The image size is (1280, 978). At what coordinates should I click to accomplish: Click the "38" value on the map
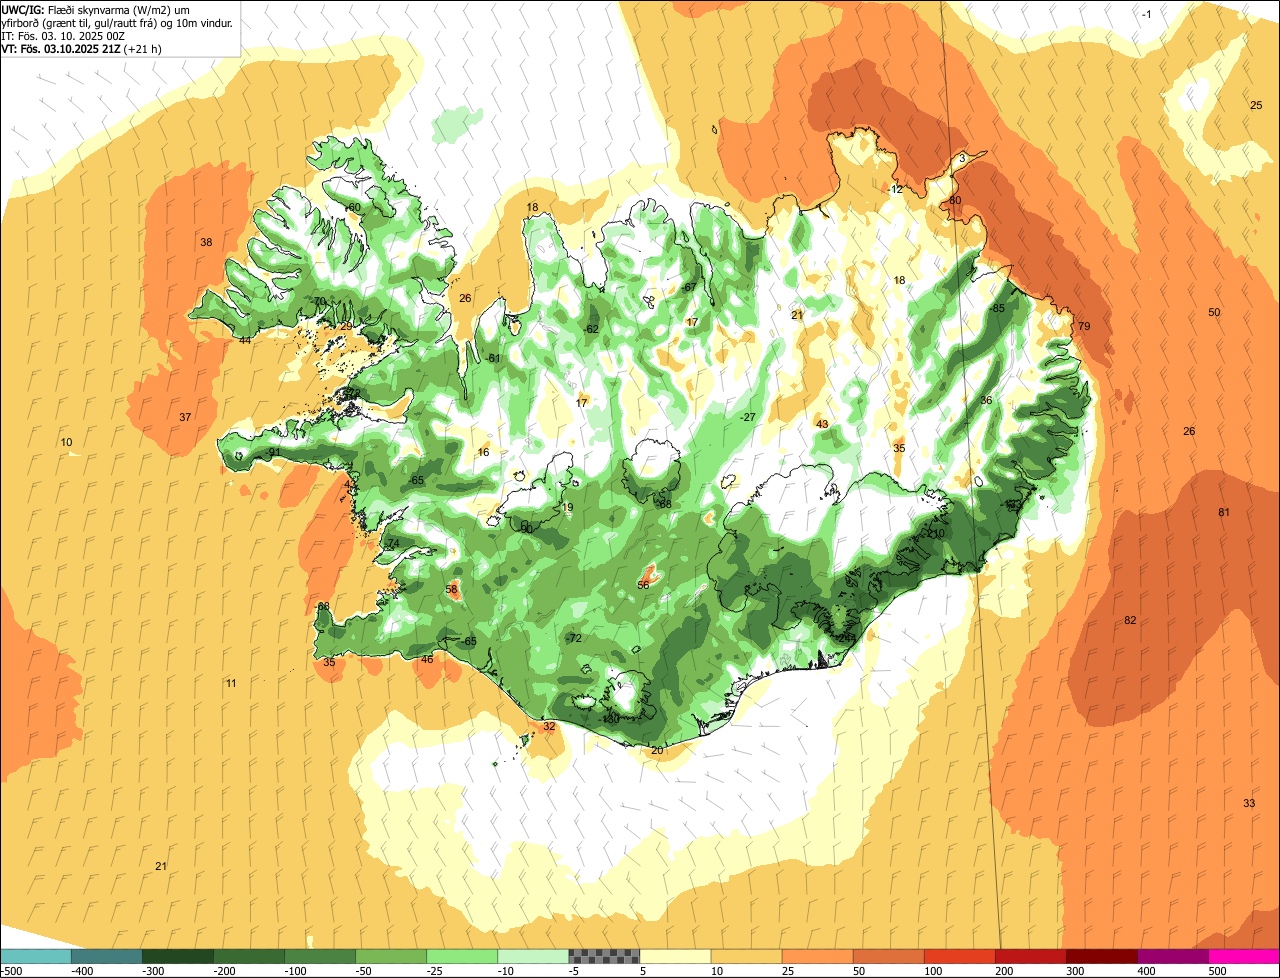[x=206, y=242]
